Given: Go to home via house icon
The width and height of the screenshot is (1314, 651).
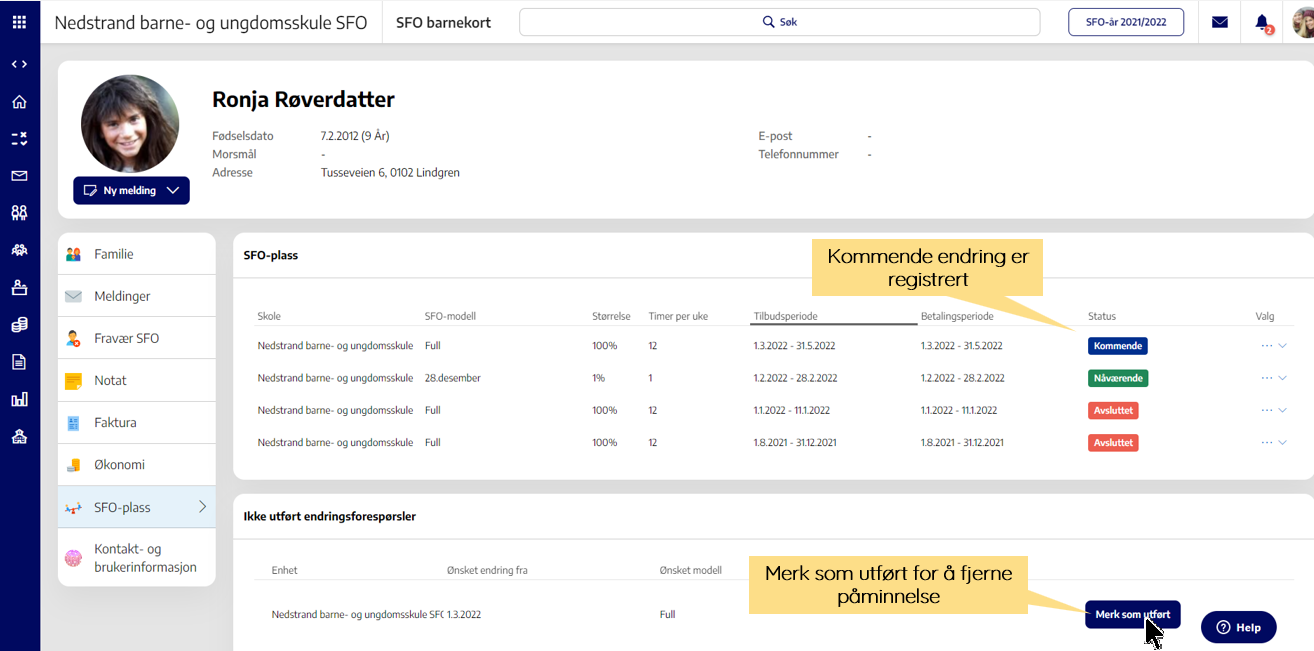Looking at the screenshot, I should pyautogui.click(x=19, y=101).
